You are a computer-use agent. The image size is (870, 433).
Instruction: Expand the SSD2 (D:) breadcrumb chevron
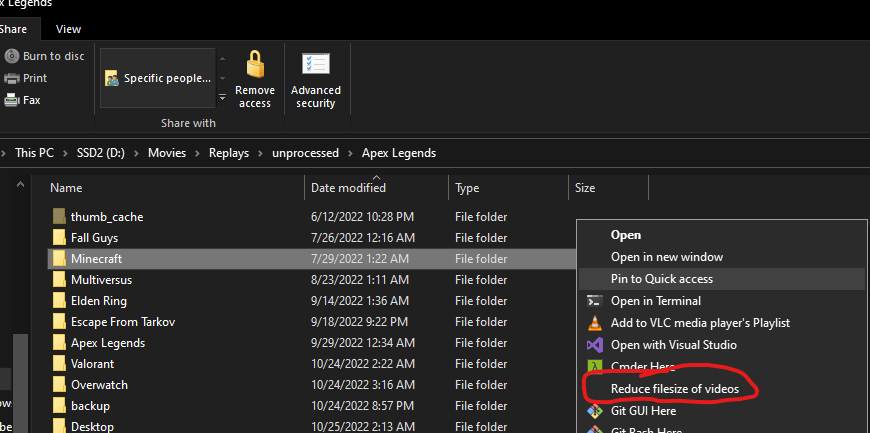click(x=136, y=153)
